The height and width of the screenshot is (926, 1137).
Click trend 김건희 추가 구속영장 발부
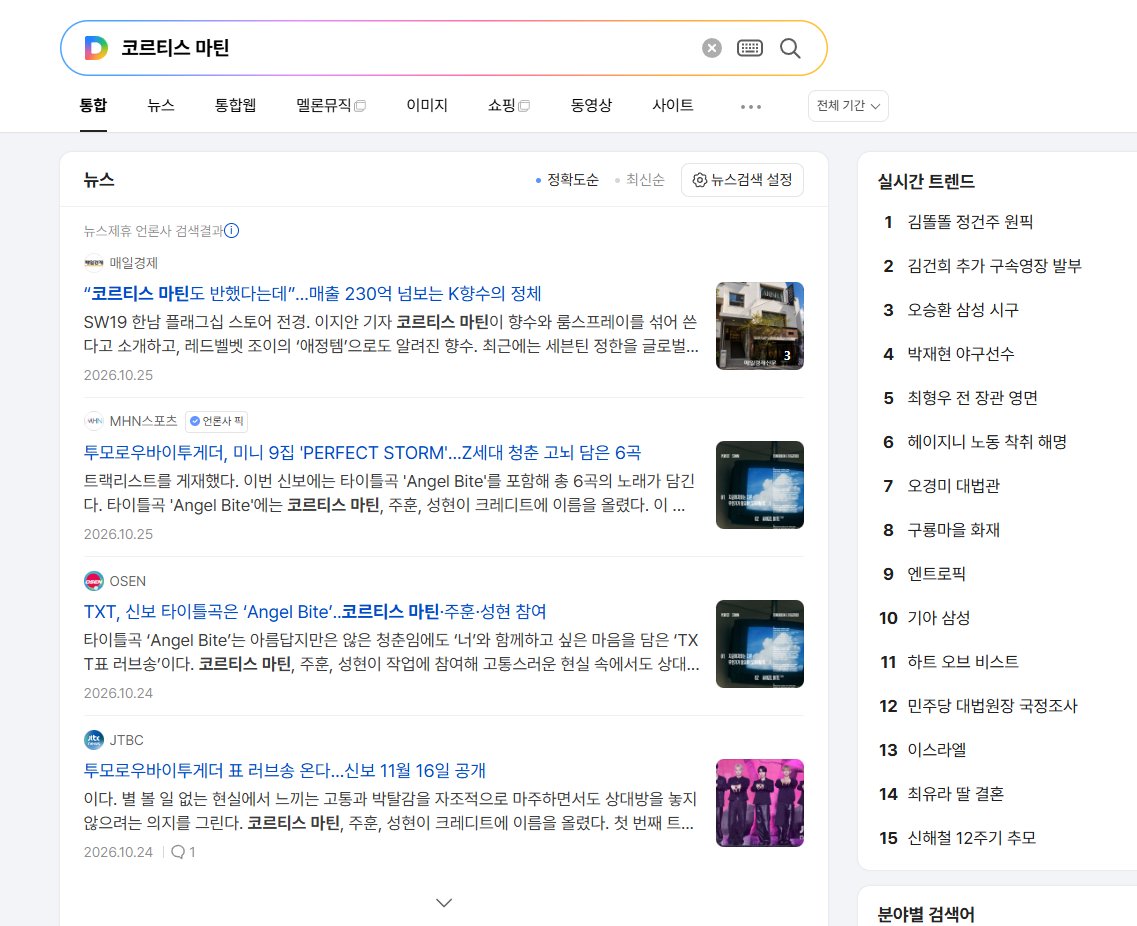click(994, 266)
